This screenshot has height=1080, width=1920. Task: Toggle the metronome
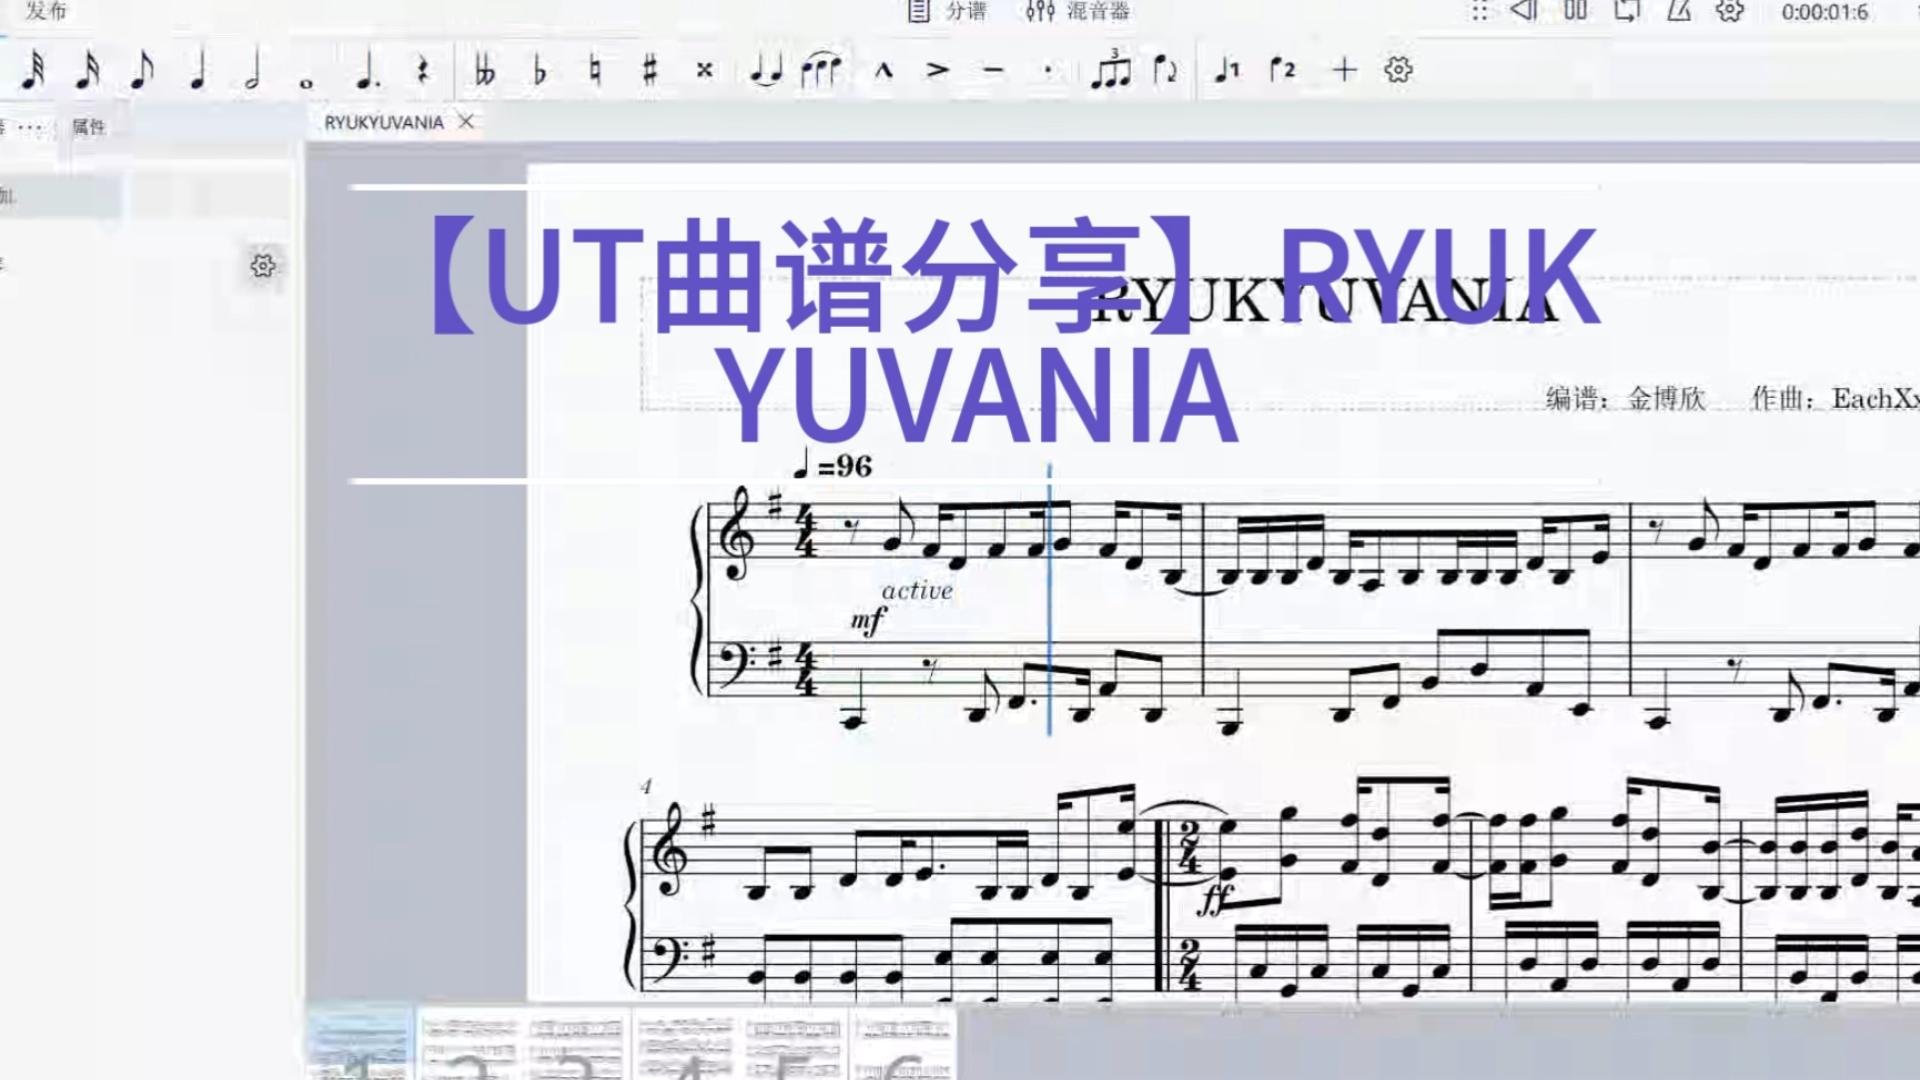tap(1679, 11)
